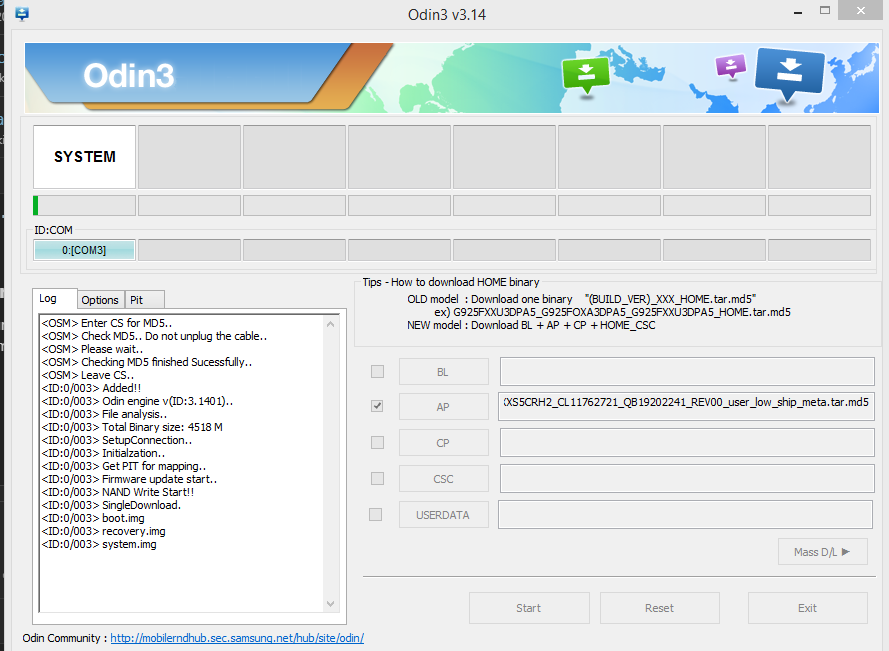889x651 pixels.
Task: Click log line 'boot.img'
Action: [92, 518]
